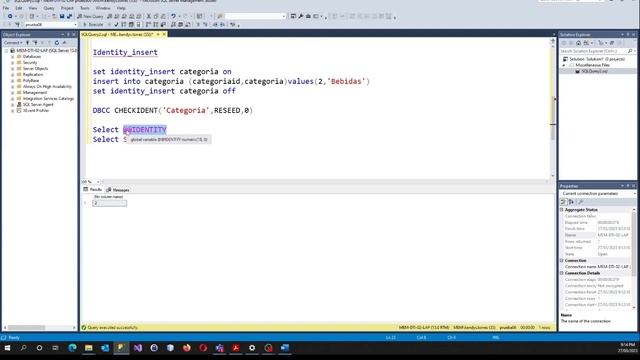Click the DBCC CHECKIDENT code line
This screenshot has height=360, width=640.
coord(173,111)
